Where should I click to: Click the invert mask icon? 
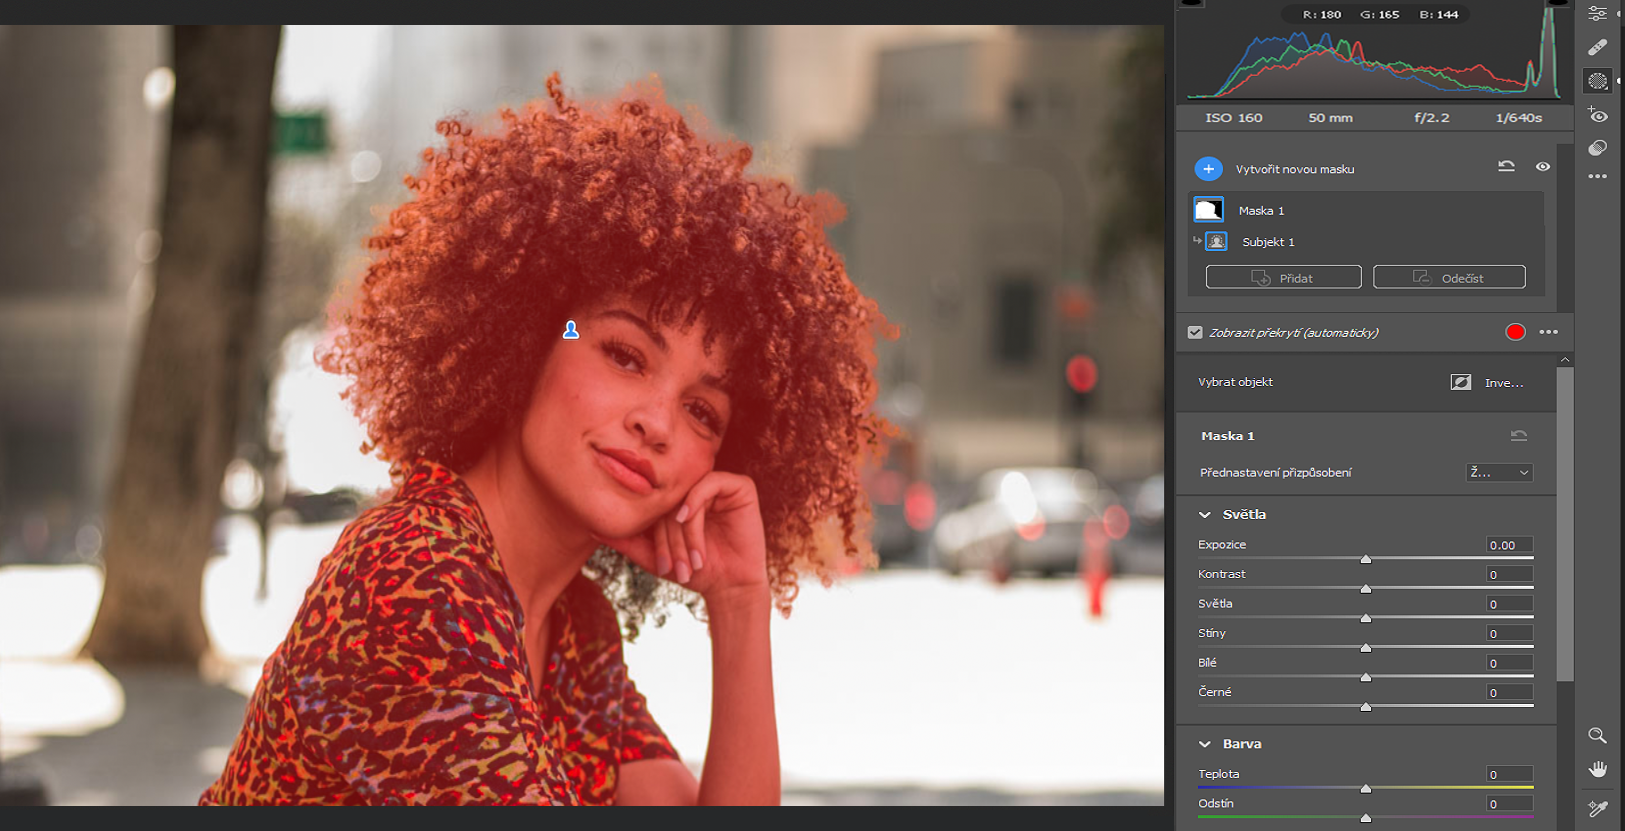[1461, 382]
